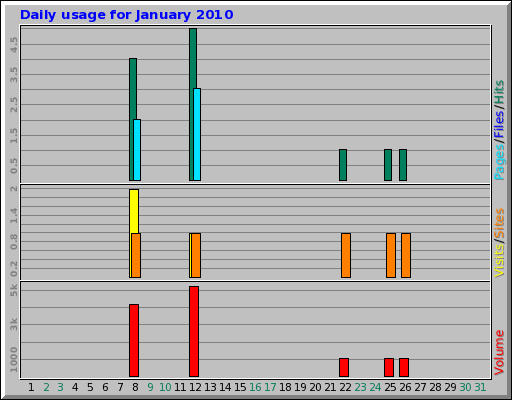The width and height of the screenshot is (512, 400).
Task: Click green day label '17' on the x-axis
Action: click(270, 387)
